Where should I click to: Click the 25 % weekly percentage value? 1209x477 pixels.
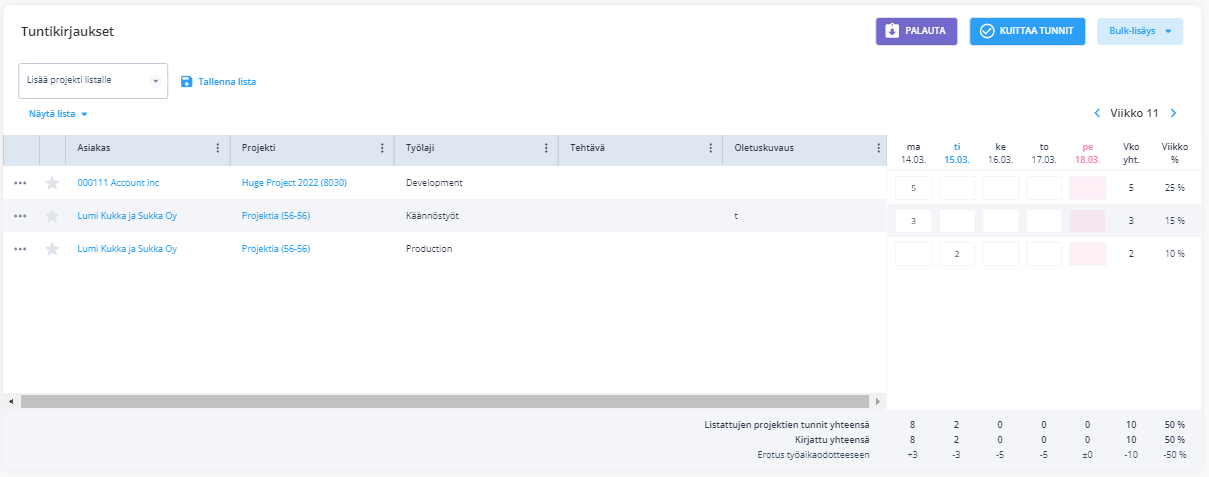(x=1175, y=188)
